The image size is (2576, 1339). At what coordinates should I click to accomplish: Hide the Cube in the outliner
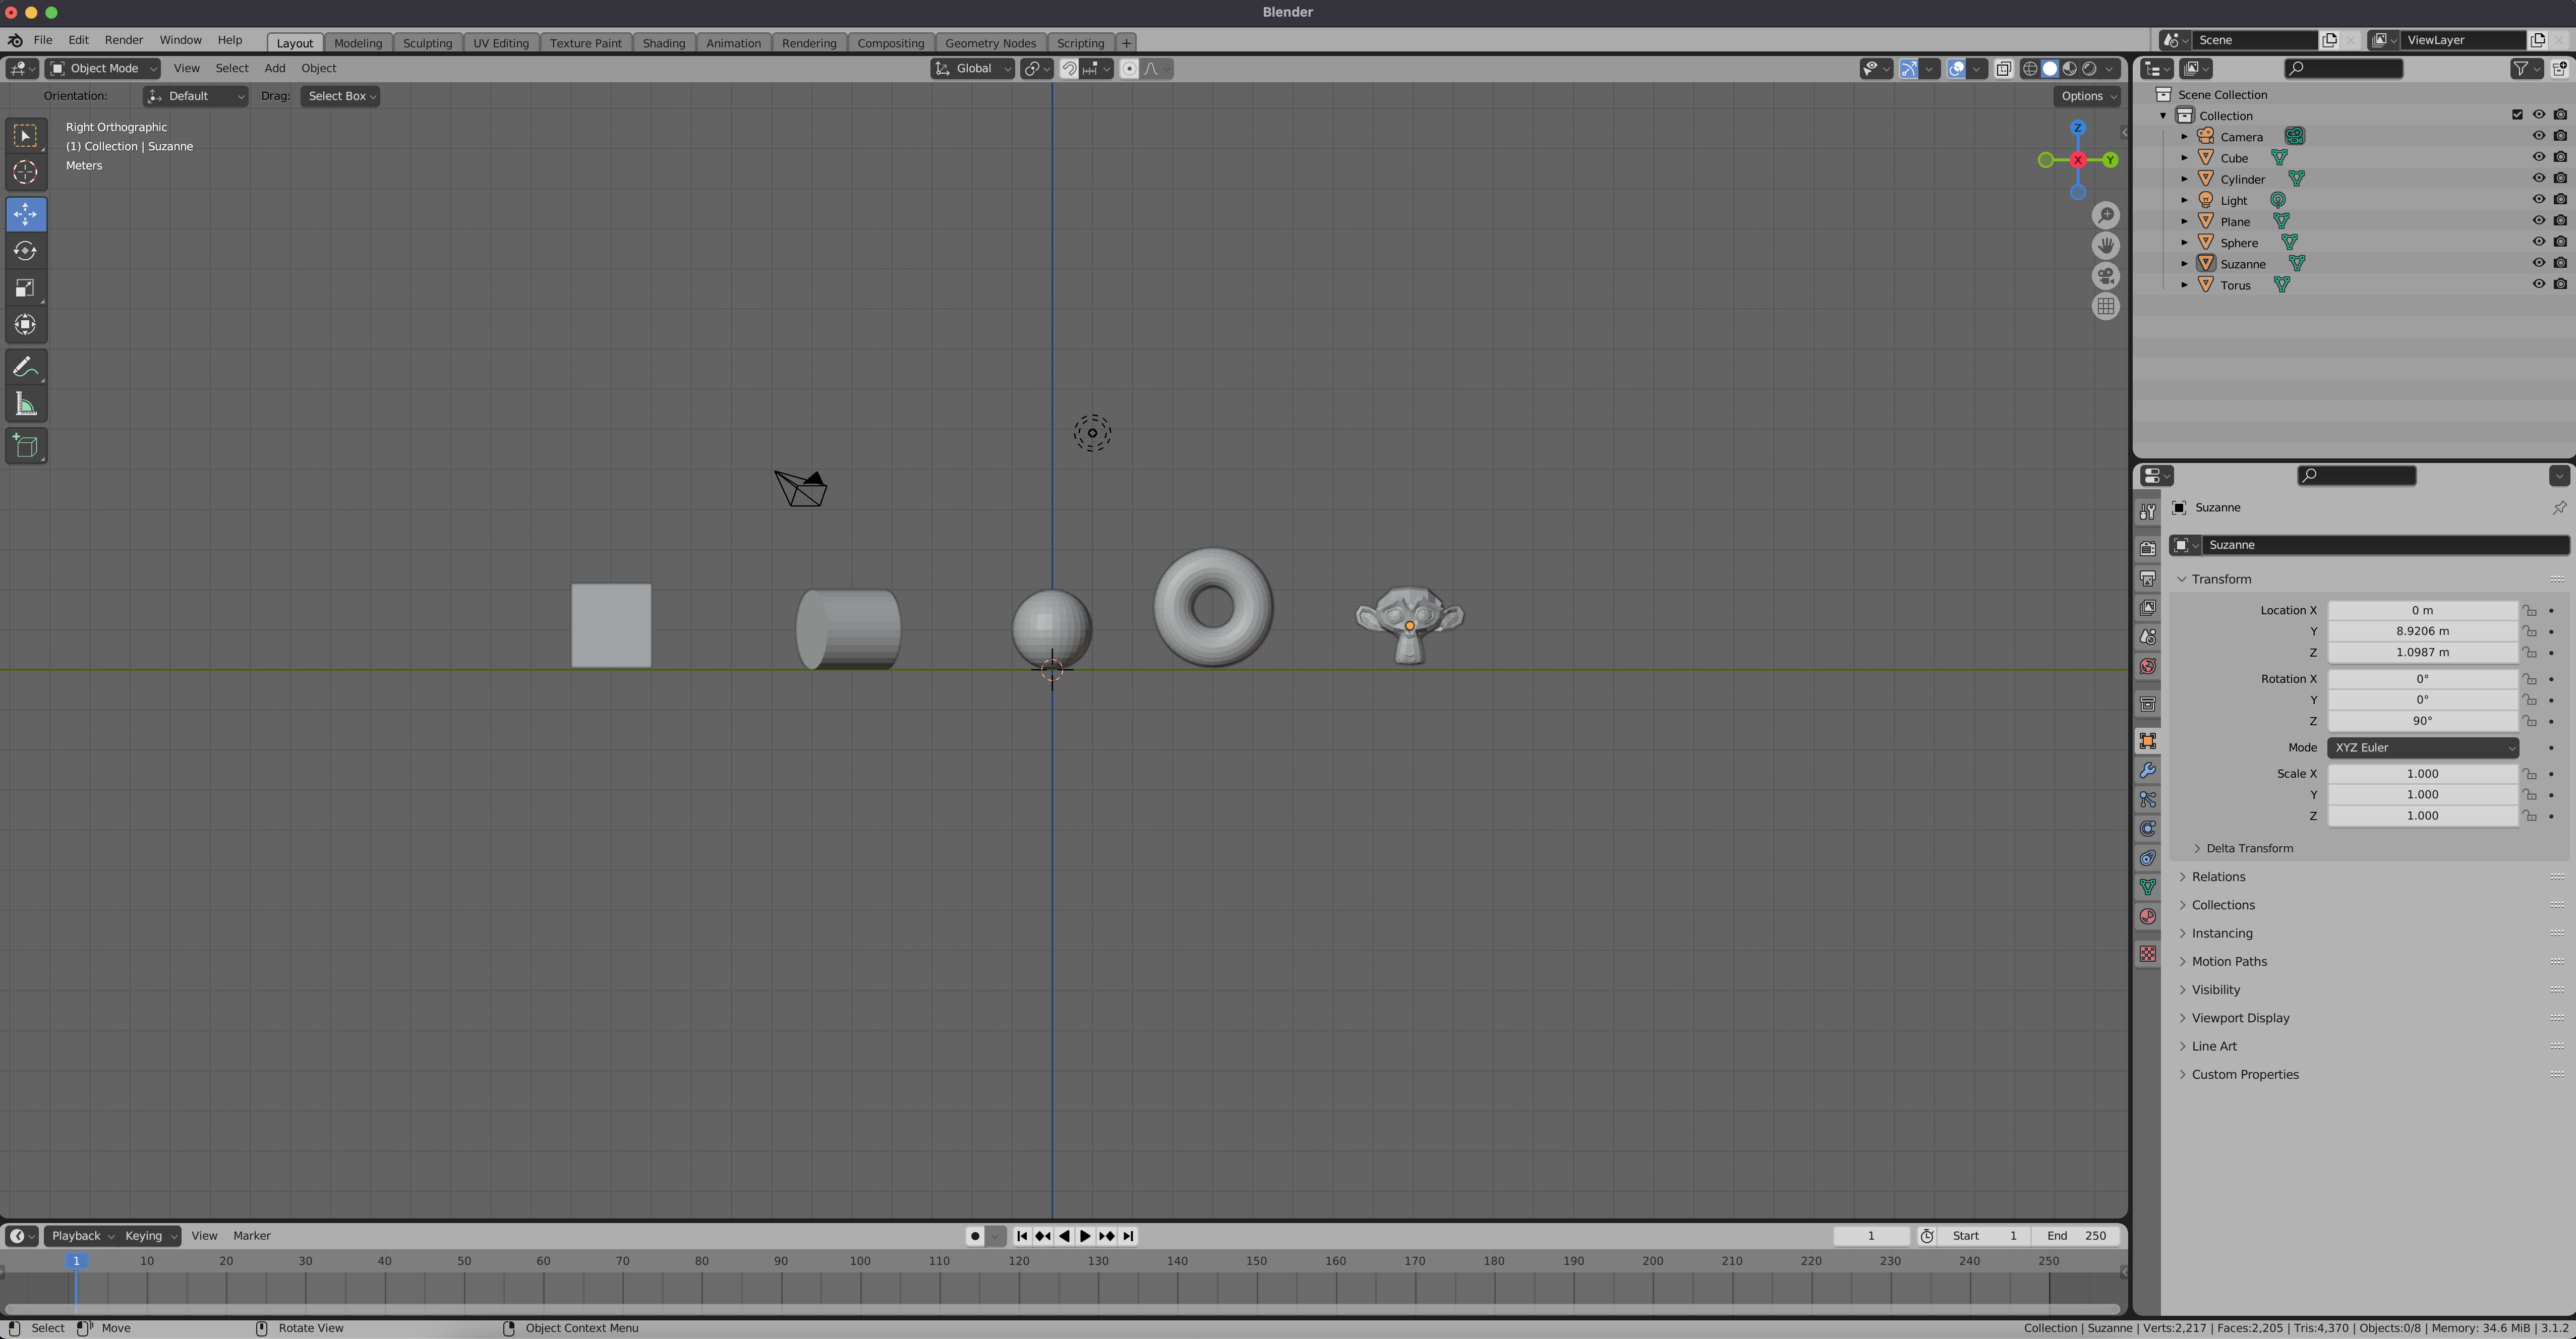(2538, 157)
